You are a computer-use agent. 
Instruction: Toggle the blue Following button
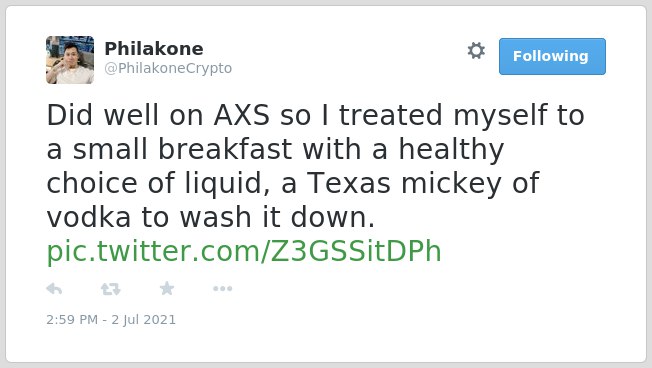(552, 57)
